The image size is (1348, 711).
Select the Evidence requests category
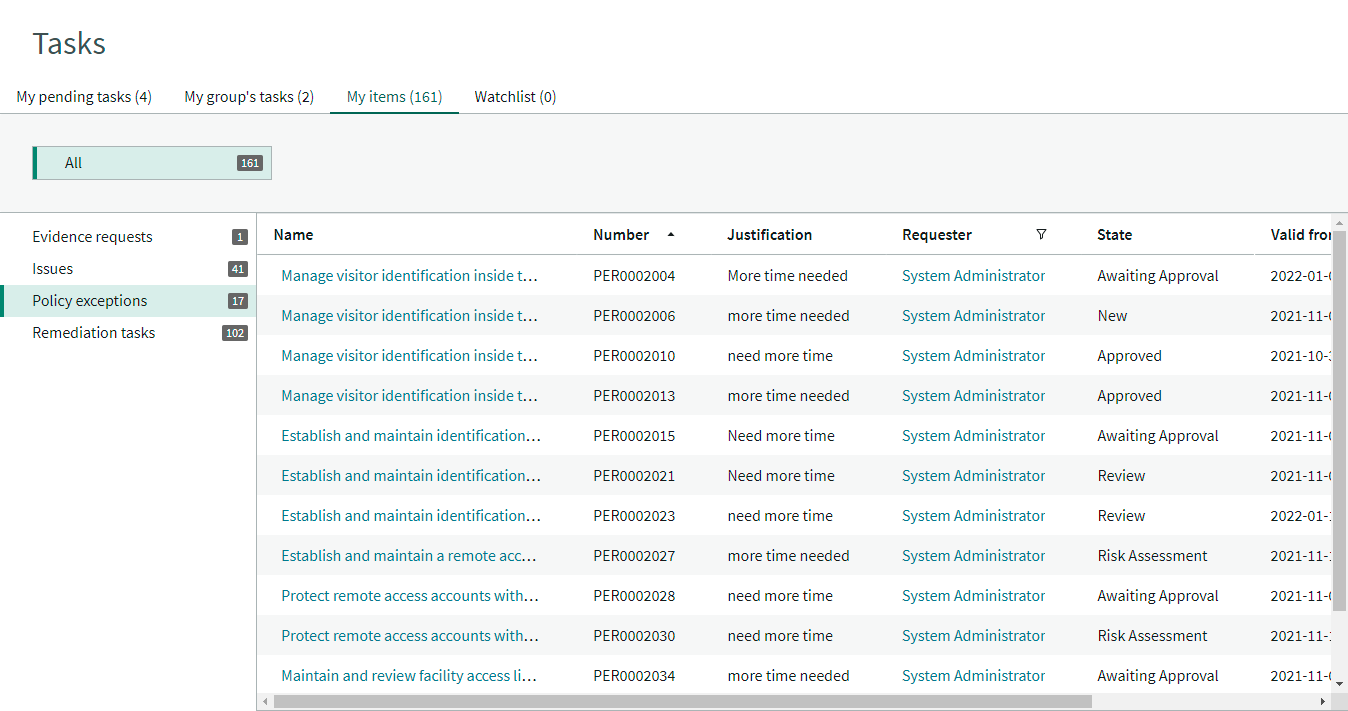coord(92,236)
